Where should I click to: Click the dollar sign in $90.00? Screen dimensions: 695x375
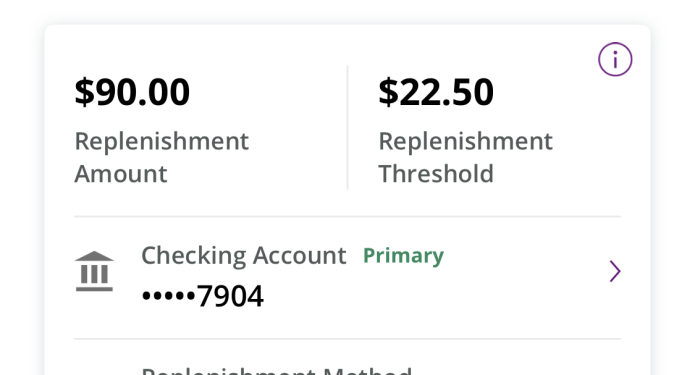click(x=84, y=92)
